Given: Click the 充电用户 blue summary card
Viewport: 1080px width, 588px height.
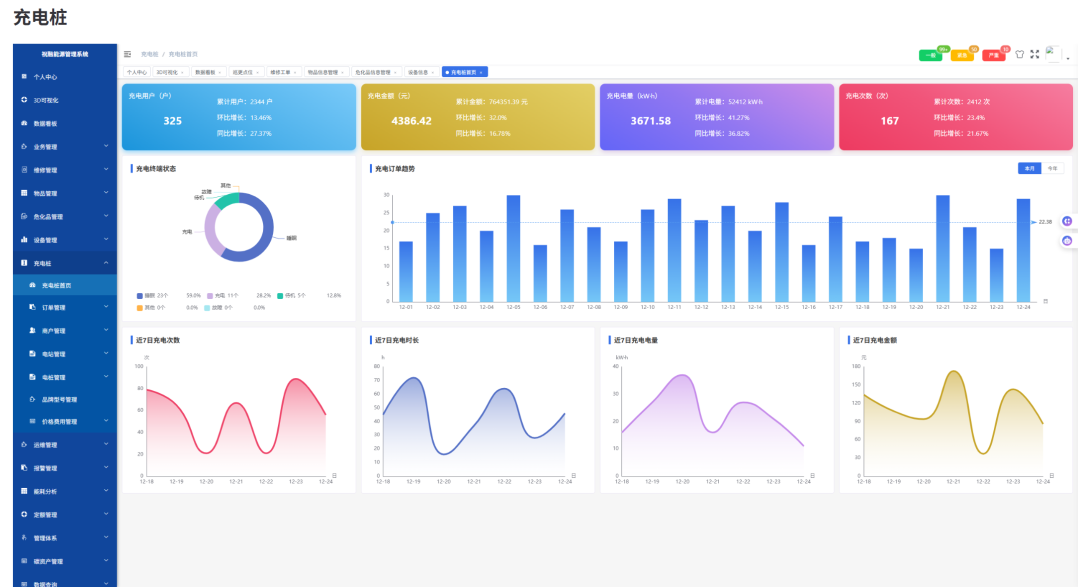Looking at the screenshot, I should coord(239,117).
